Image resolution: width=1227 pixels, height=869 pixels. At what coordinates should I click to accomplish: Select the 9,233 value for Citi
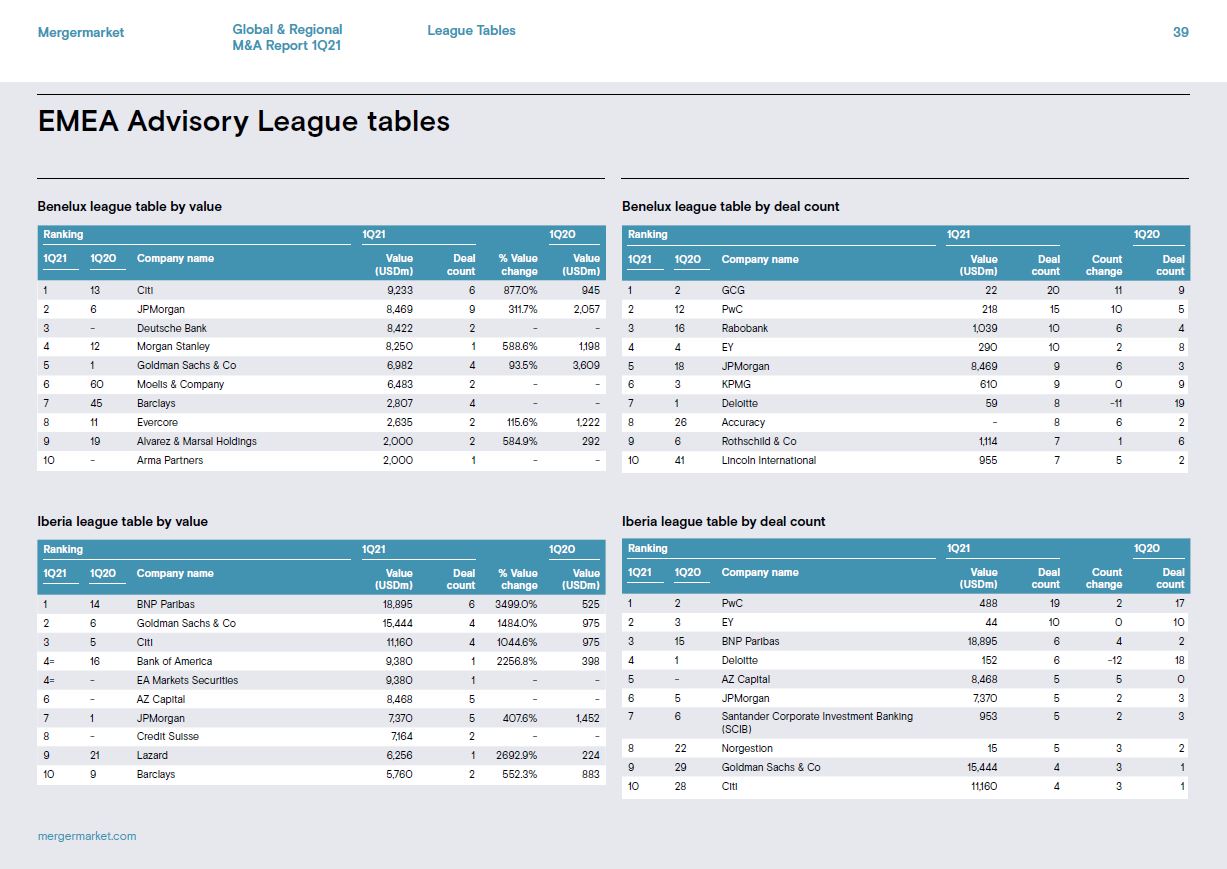(399, 290)
